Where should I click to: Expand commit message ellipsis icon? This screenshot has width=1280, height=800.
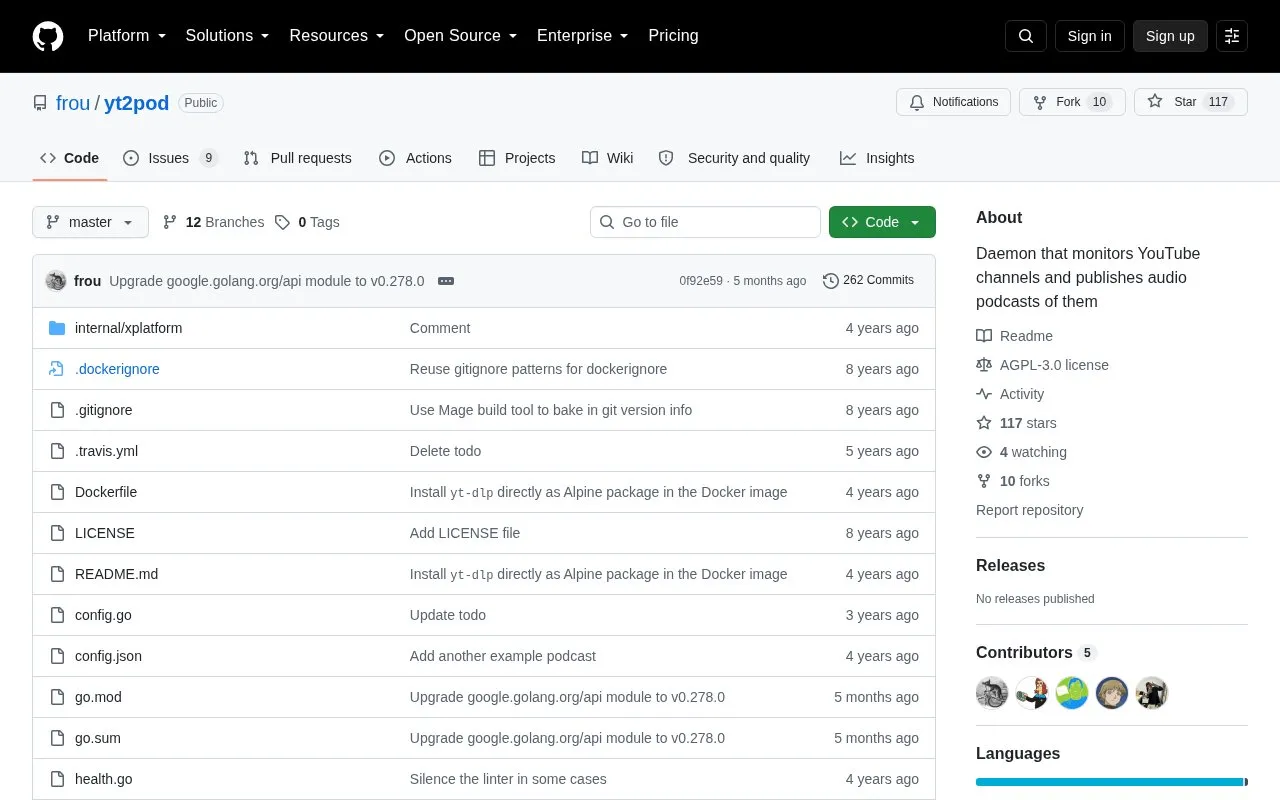coord(446,281)
